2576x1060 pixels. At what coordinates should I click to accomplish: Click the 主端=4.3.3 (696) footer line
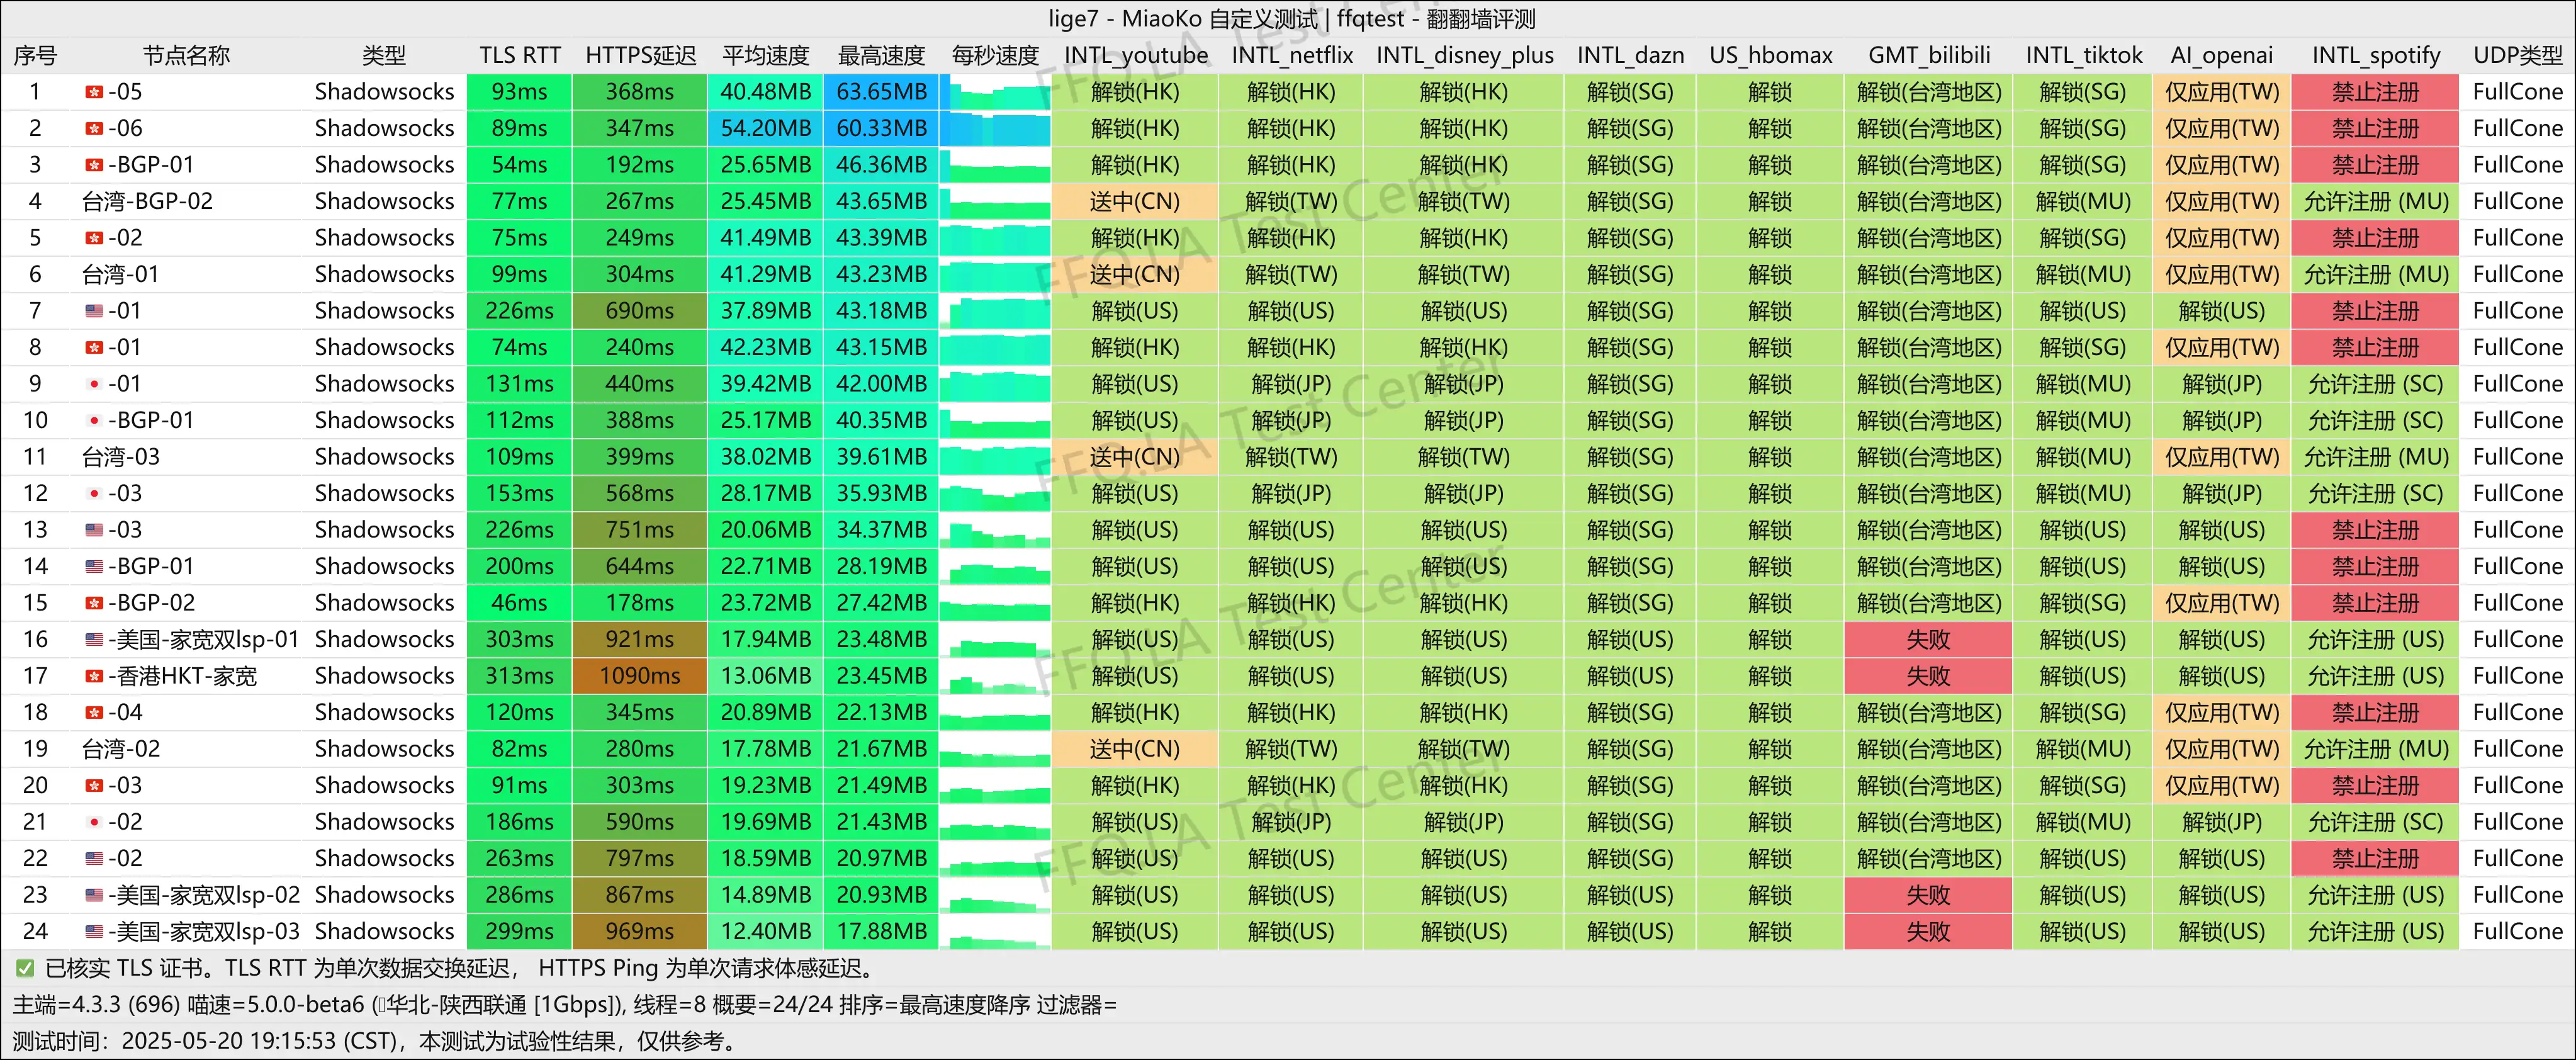click(x=565, y=1004)
